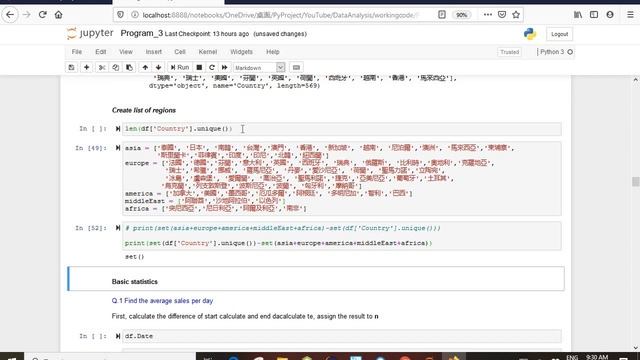The height and width of the screenshot is (360, 640).
Task: Bookmark this page star icon
Action: pos(516,15)
